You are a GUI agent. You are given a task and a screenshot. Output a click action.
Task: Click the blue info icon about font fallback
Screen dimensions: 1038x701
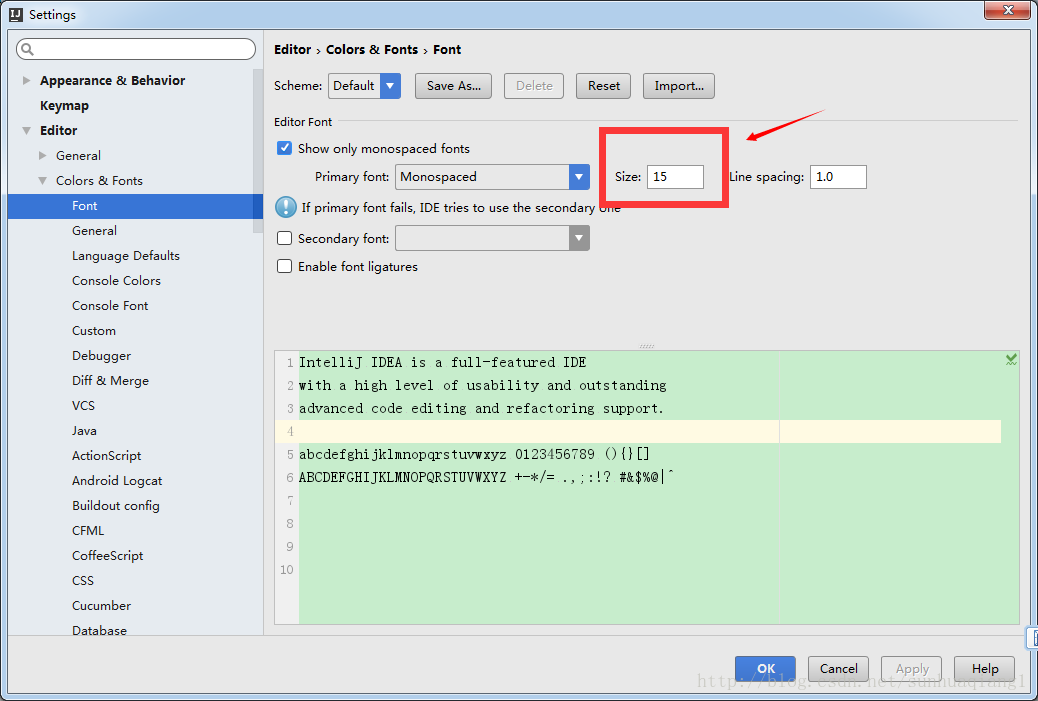pyautogui.click(x=285, y=208)
